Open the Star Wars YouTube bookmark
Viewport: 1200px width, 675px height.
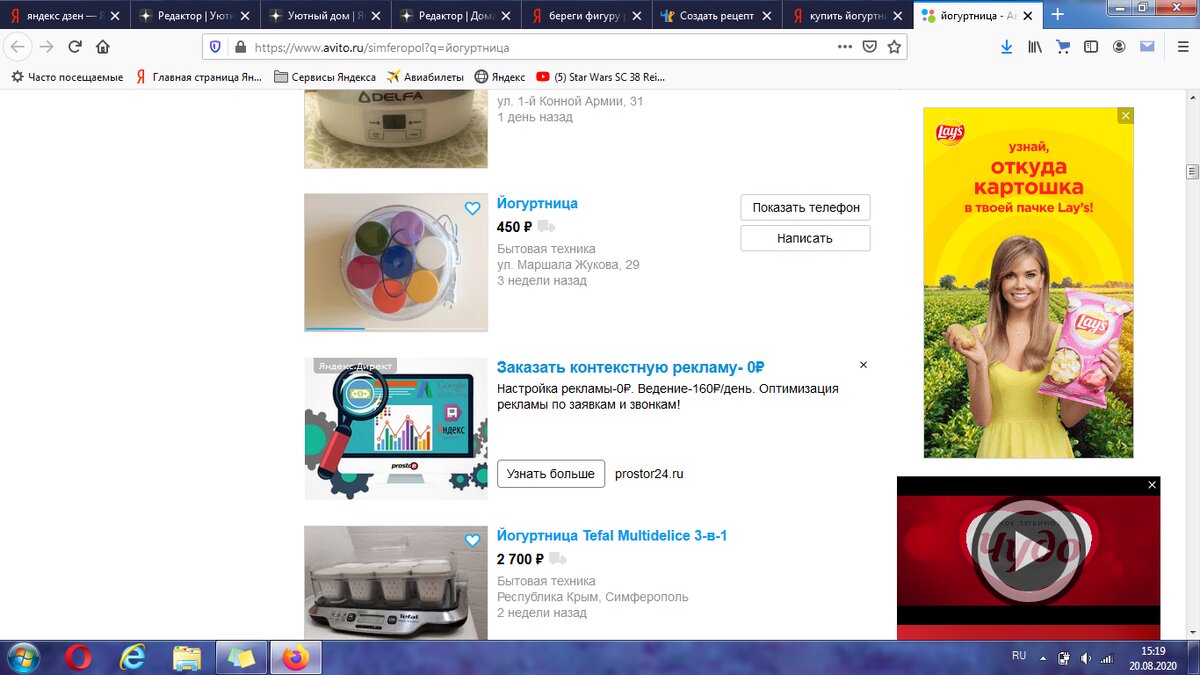[600, 77]
